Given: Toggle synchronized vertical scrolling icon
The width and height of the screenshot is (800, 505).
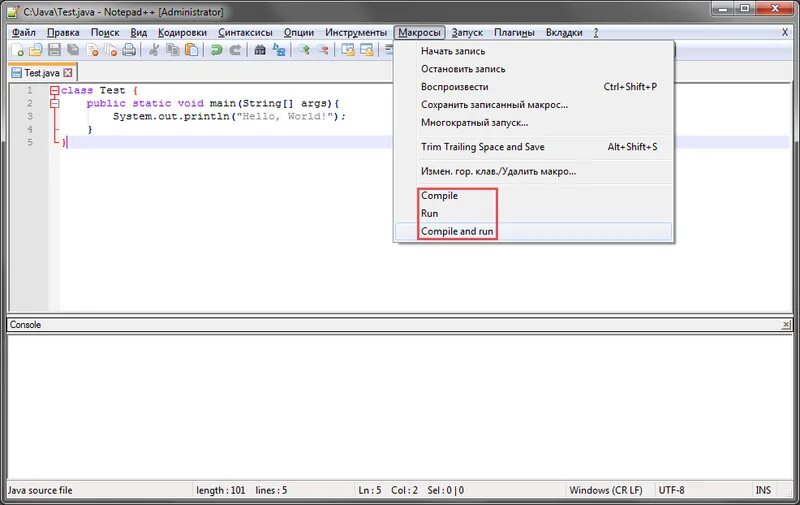Looking at the screenshot, I should [348, 50].
